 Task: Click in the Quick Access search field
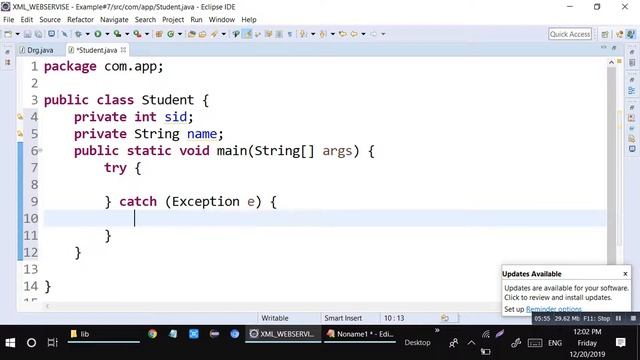pos(570,34)
